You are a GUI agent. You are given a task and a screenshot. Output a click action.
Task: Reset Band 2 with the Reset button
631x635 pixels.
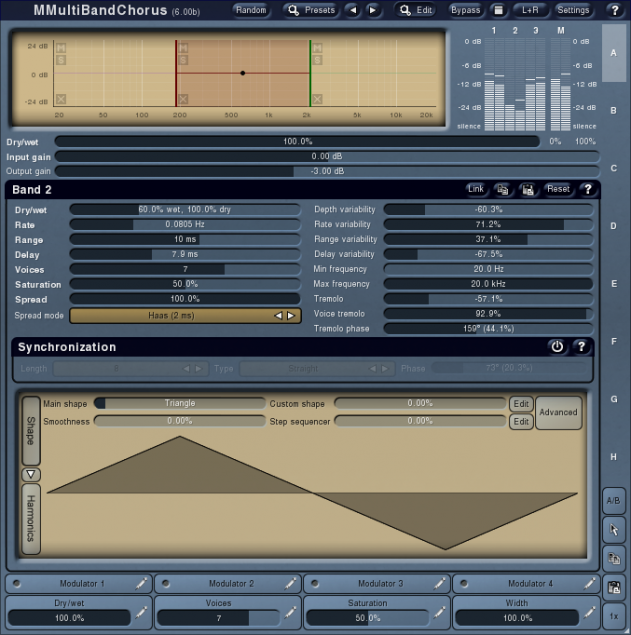pos(558,189)
